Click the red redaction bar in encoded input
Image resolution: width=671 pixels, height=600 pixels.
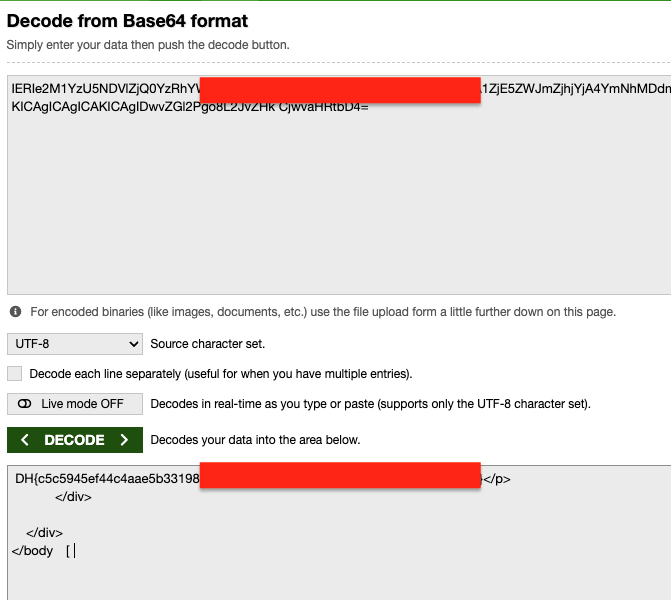340,90
